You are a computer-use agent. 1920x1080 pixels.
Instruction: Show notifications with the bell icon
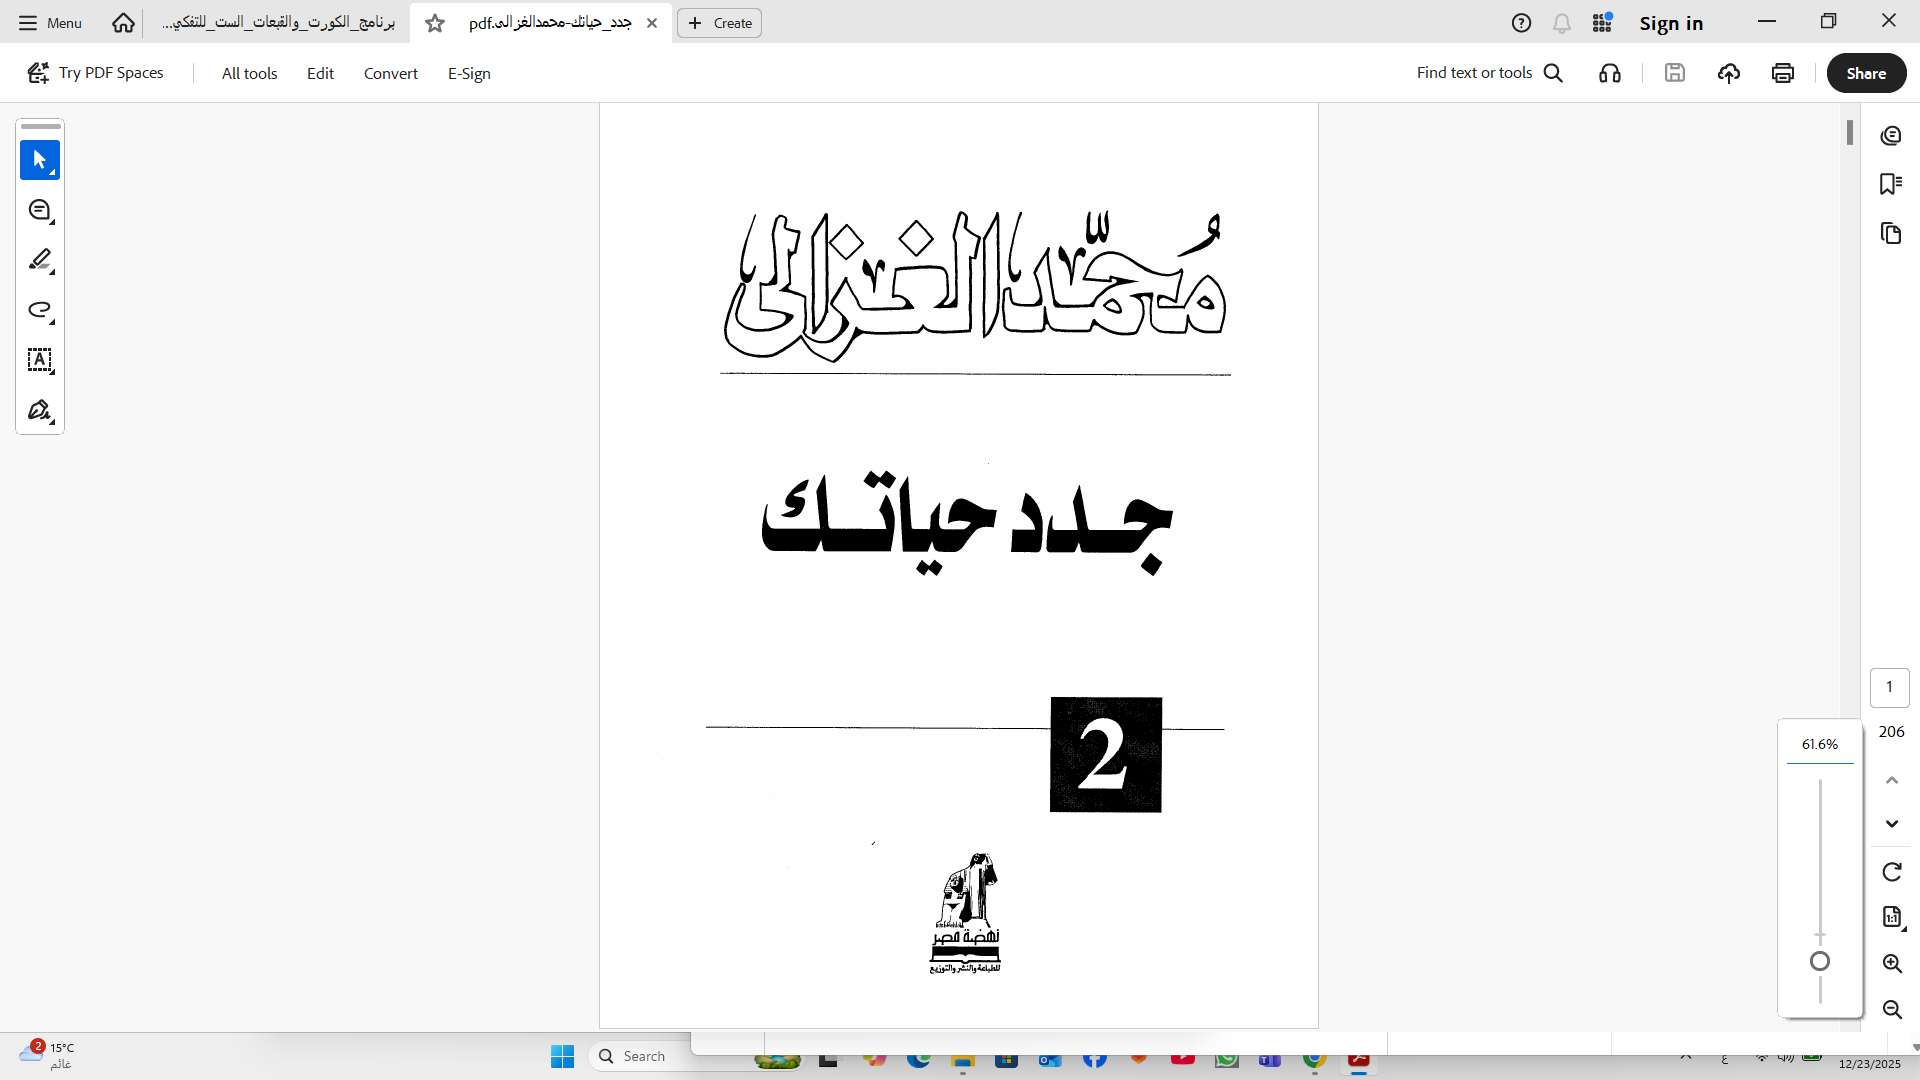[x=1561, y=23]
